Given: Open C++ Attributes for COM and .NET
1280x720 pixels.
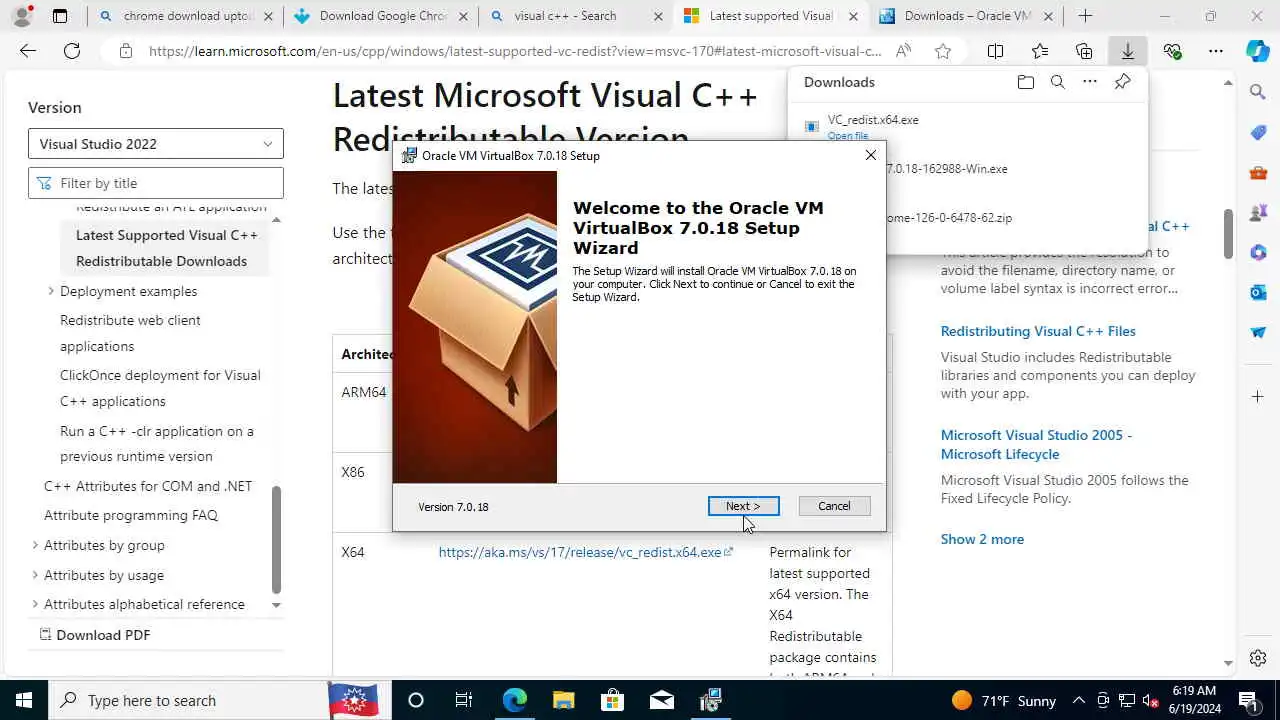Looking at the screenshot, I should point(148,486).
